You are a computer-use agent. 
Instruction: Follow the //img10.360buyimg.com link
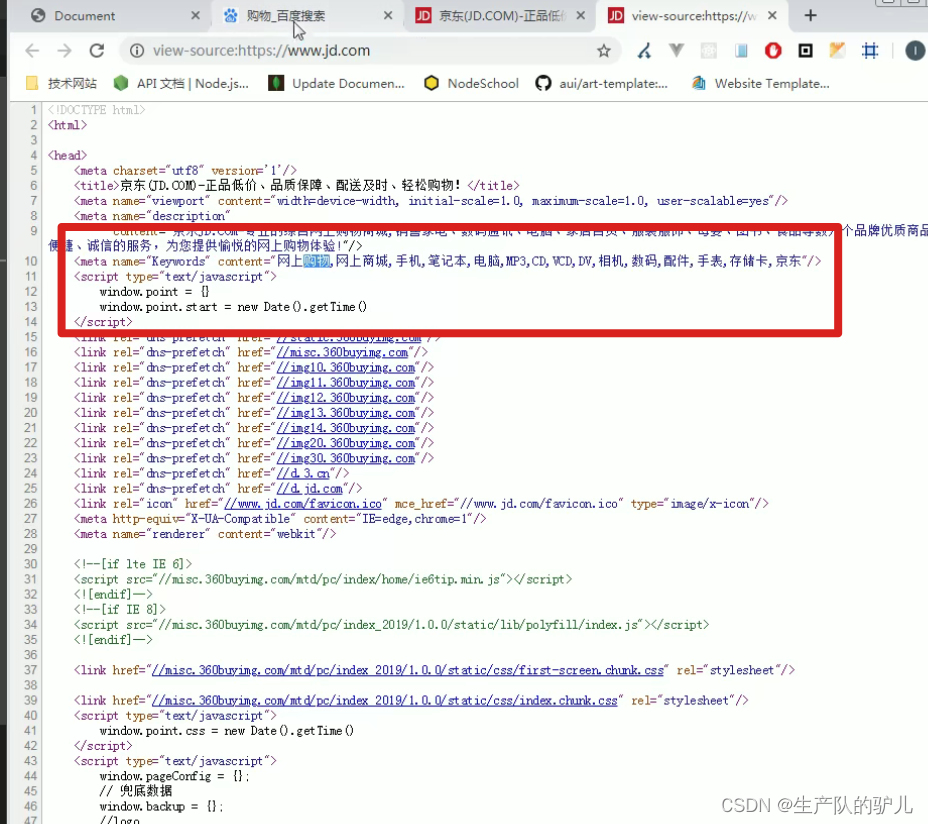tap(346, 368)
